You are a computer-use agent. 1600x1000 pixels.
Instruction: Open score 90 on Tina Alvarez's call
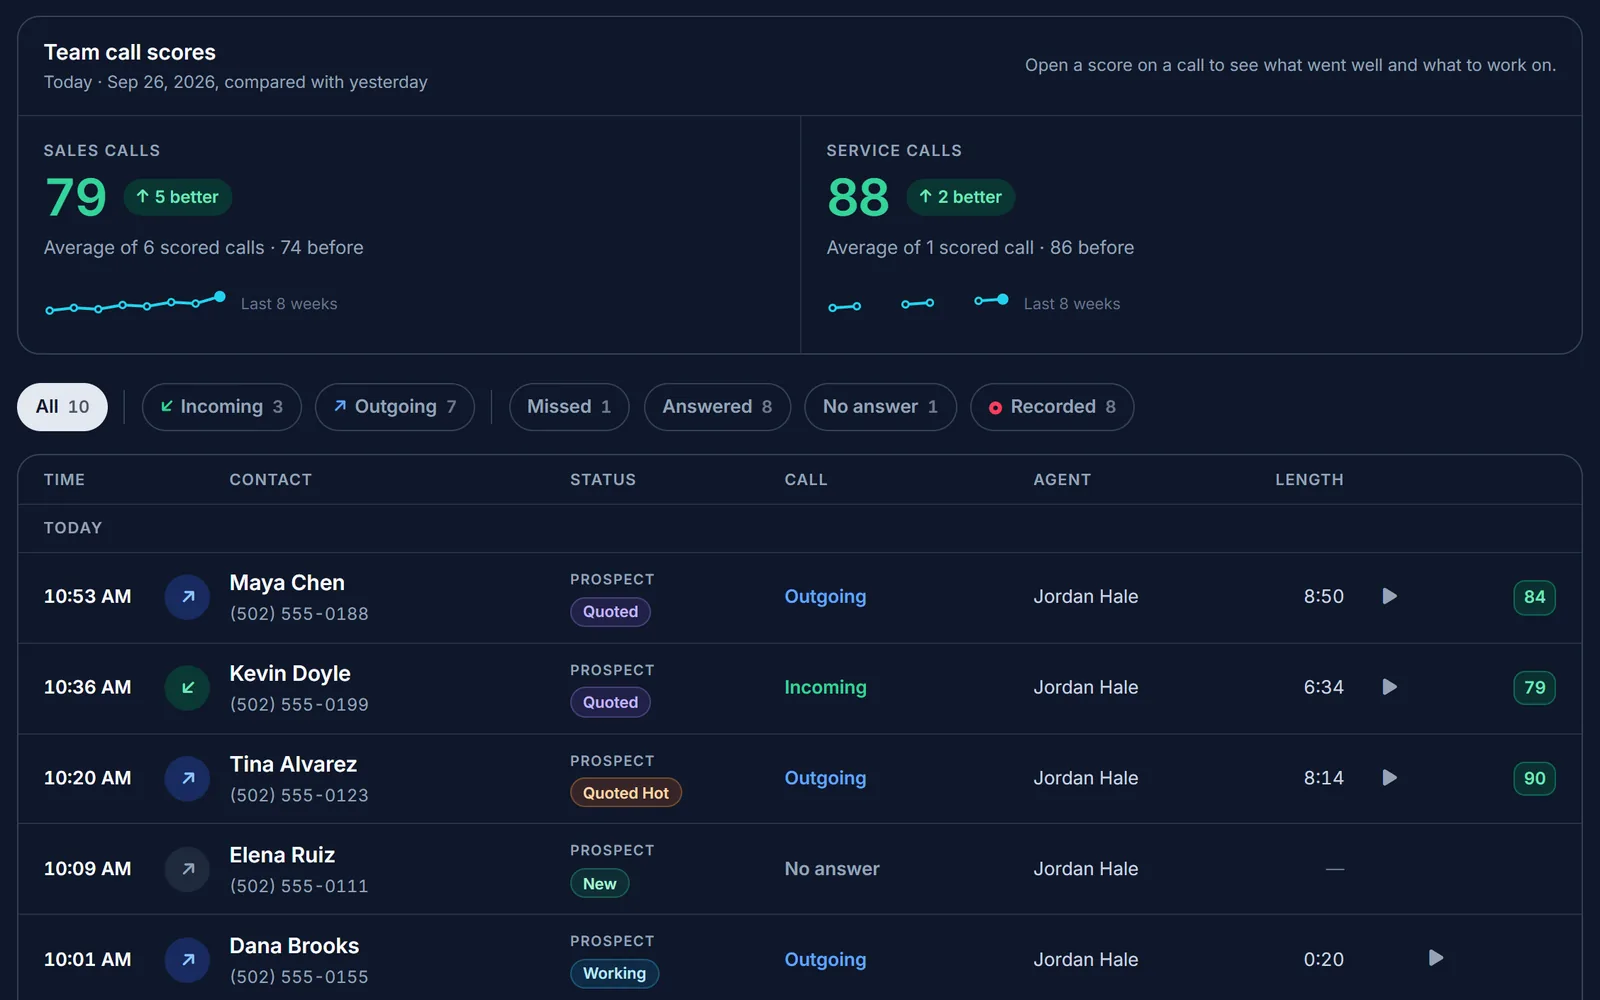click(x=1534, y=778)
